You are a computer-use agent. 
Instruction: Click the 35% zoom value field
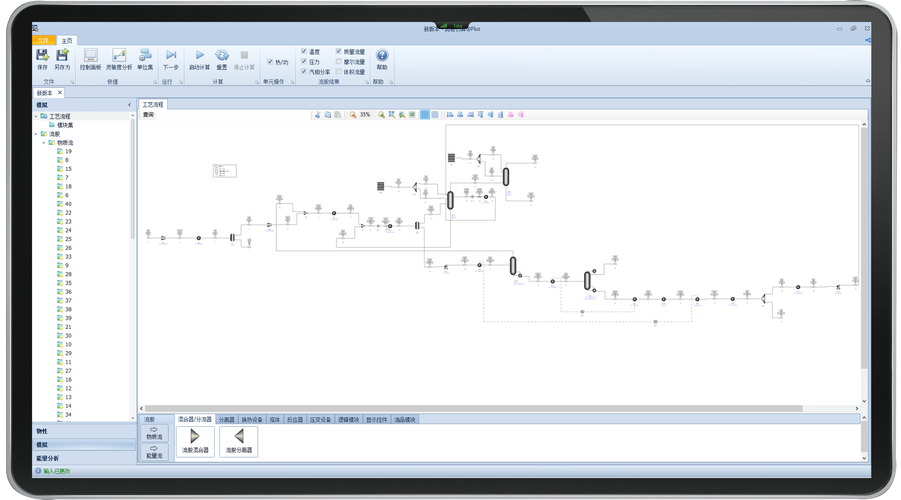click(365, 115)
